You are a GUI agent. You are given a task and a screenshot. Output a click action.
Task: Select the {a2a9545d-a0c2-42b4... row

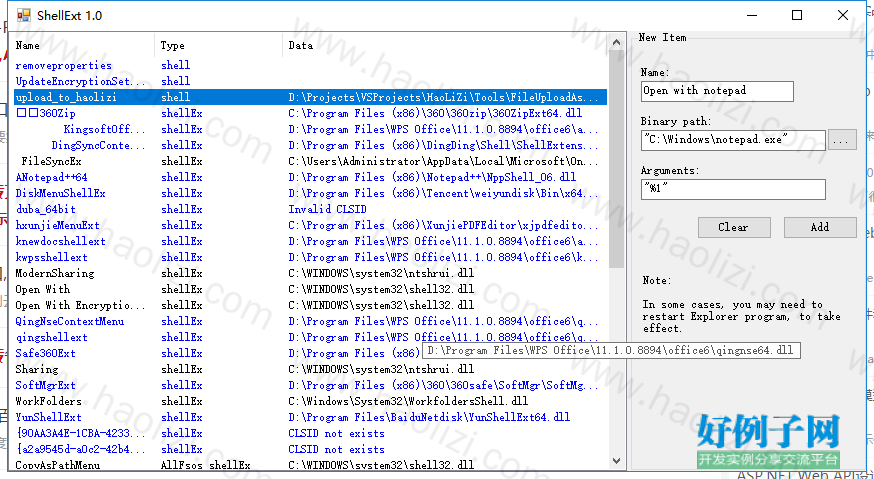pos(308,449)
